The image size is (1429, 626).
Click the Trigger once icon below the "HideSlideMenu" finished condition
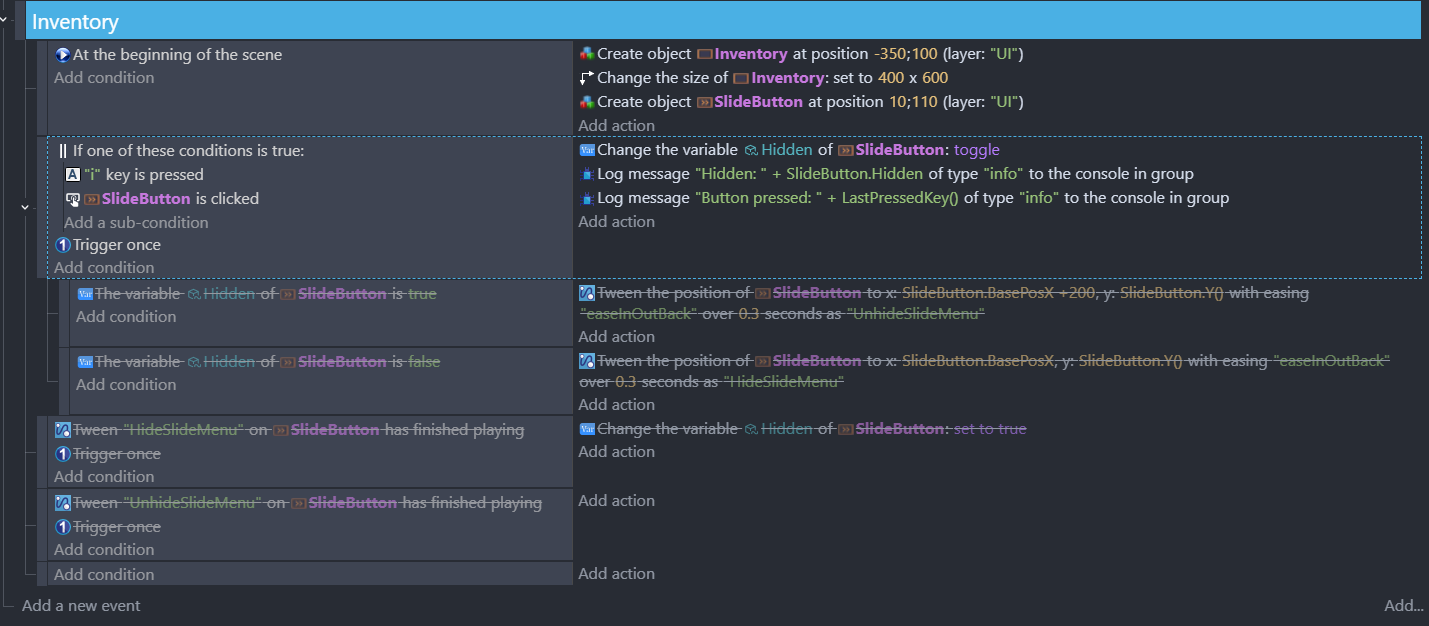click(x=62, y=454)
